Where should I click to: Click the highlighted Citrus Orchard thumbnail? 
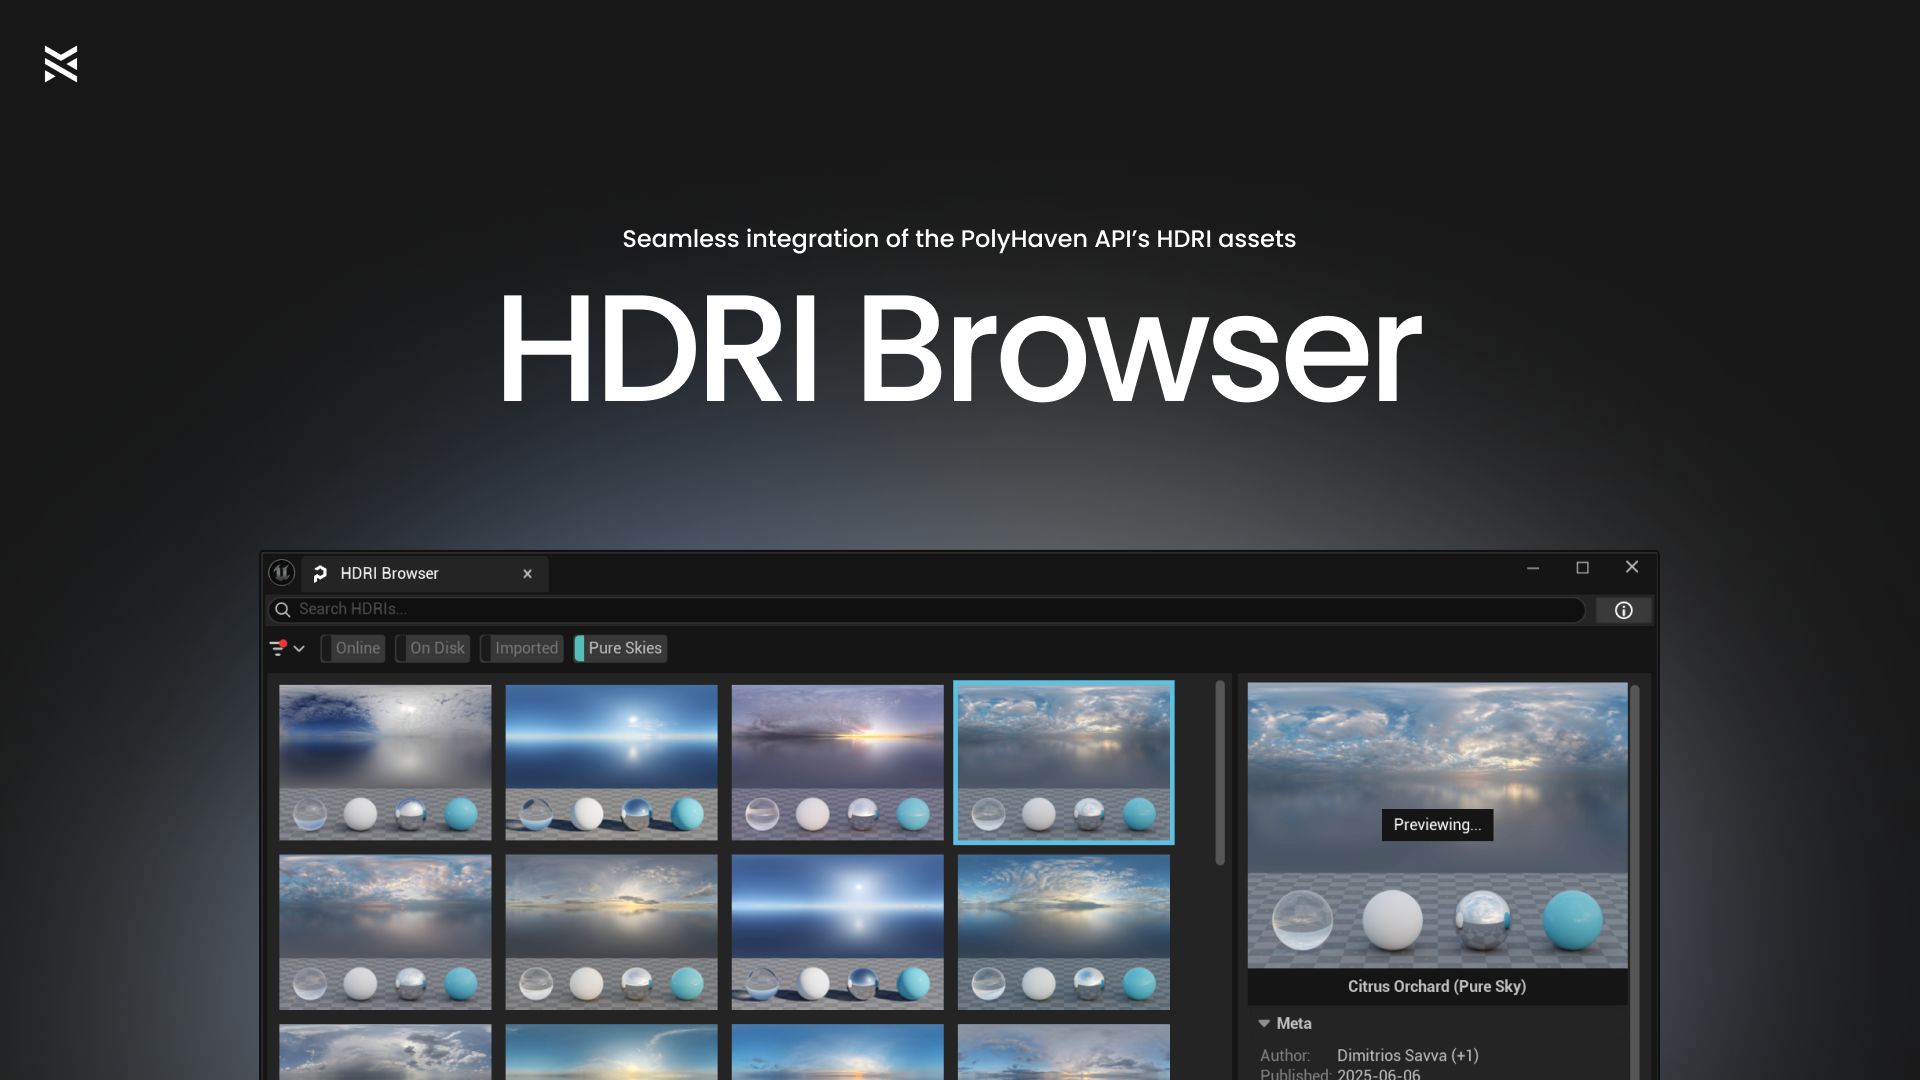(x=1063, y=762)
